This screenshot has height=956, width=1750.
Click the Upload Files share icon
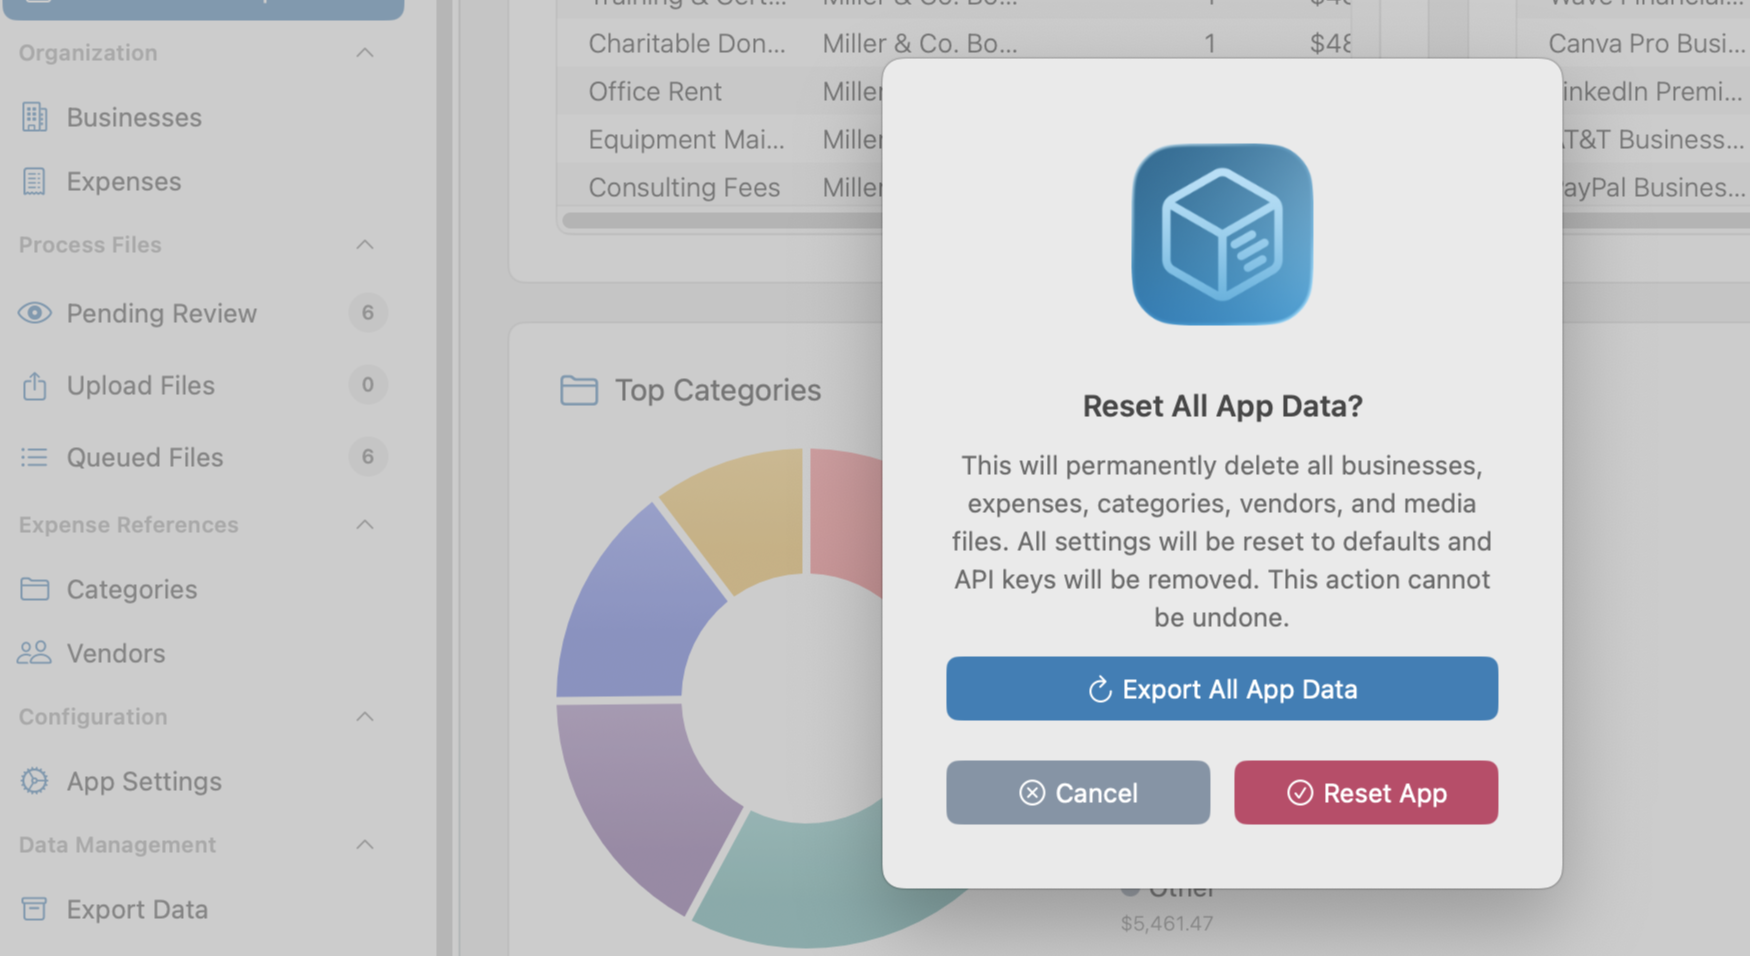click(34, 385)
